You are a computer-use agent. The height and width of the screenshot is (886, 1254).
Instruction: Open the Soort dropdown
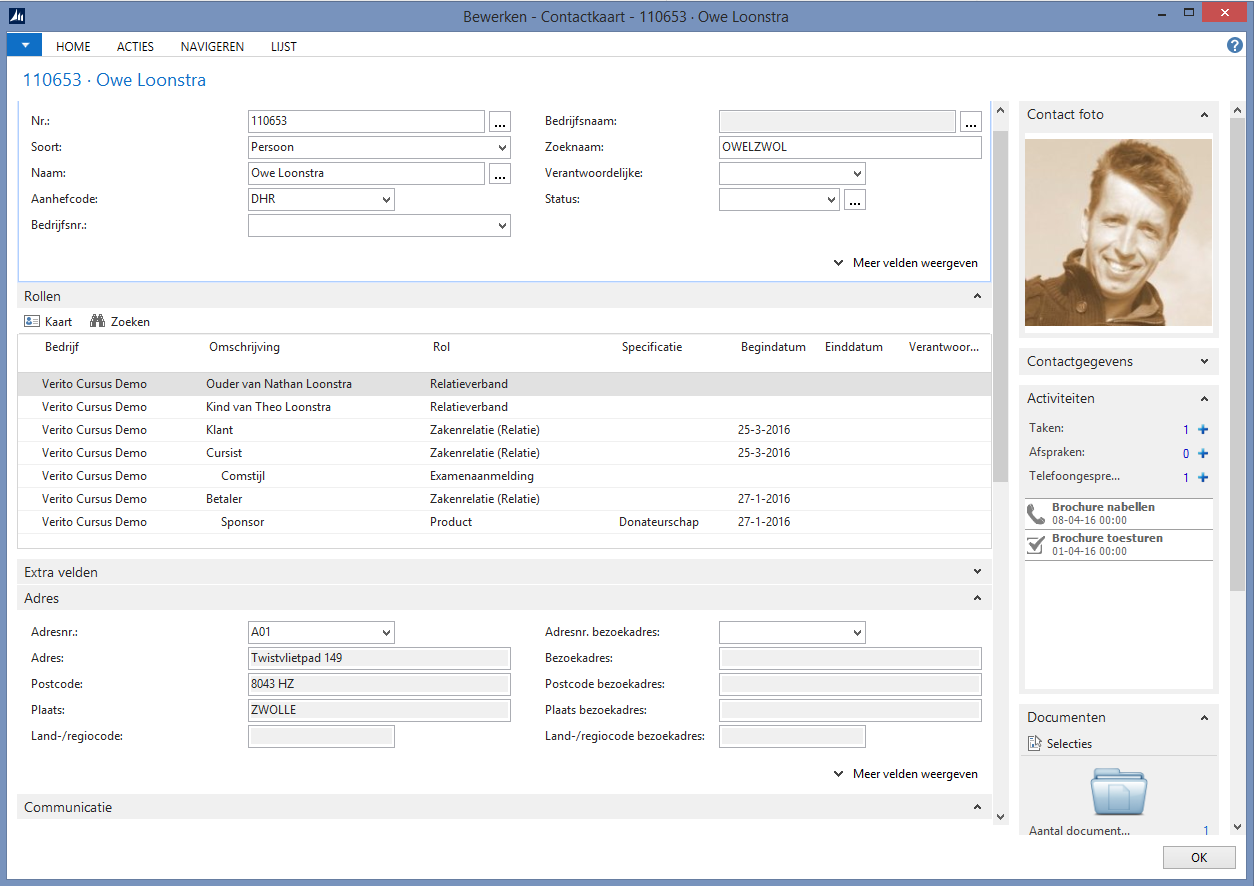tap(502, 148)
